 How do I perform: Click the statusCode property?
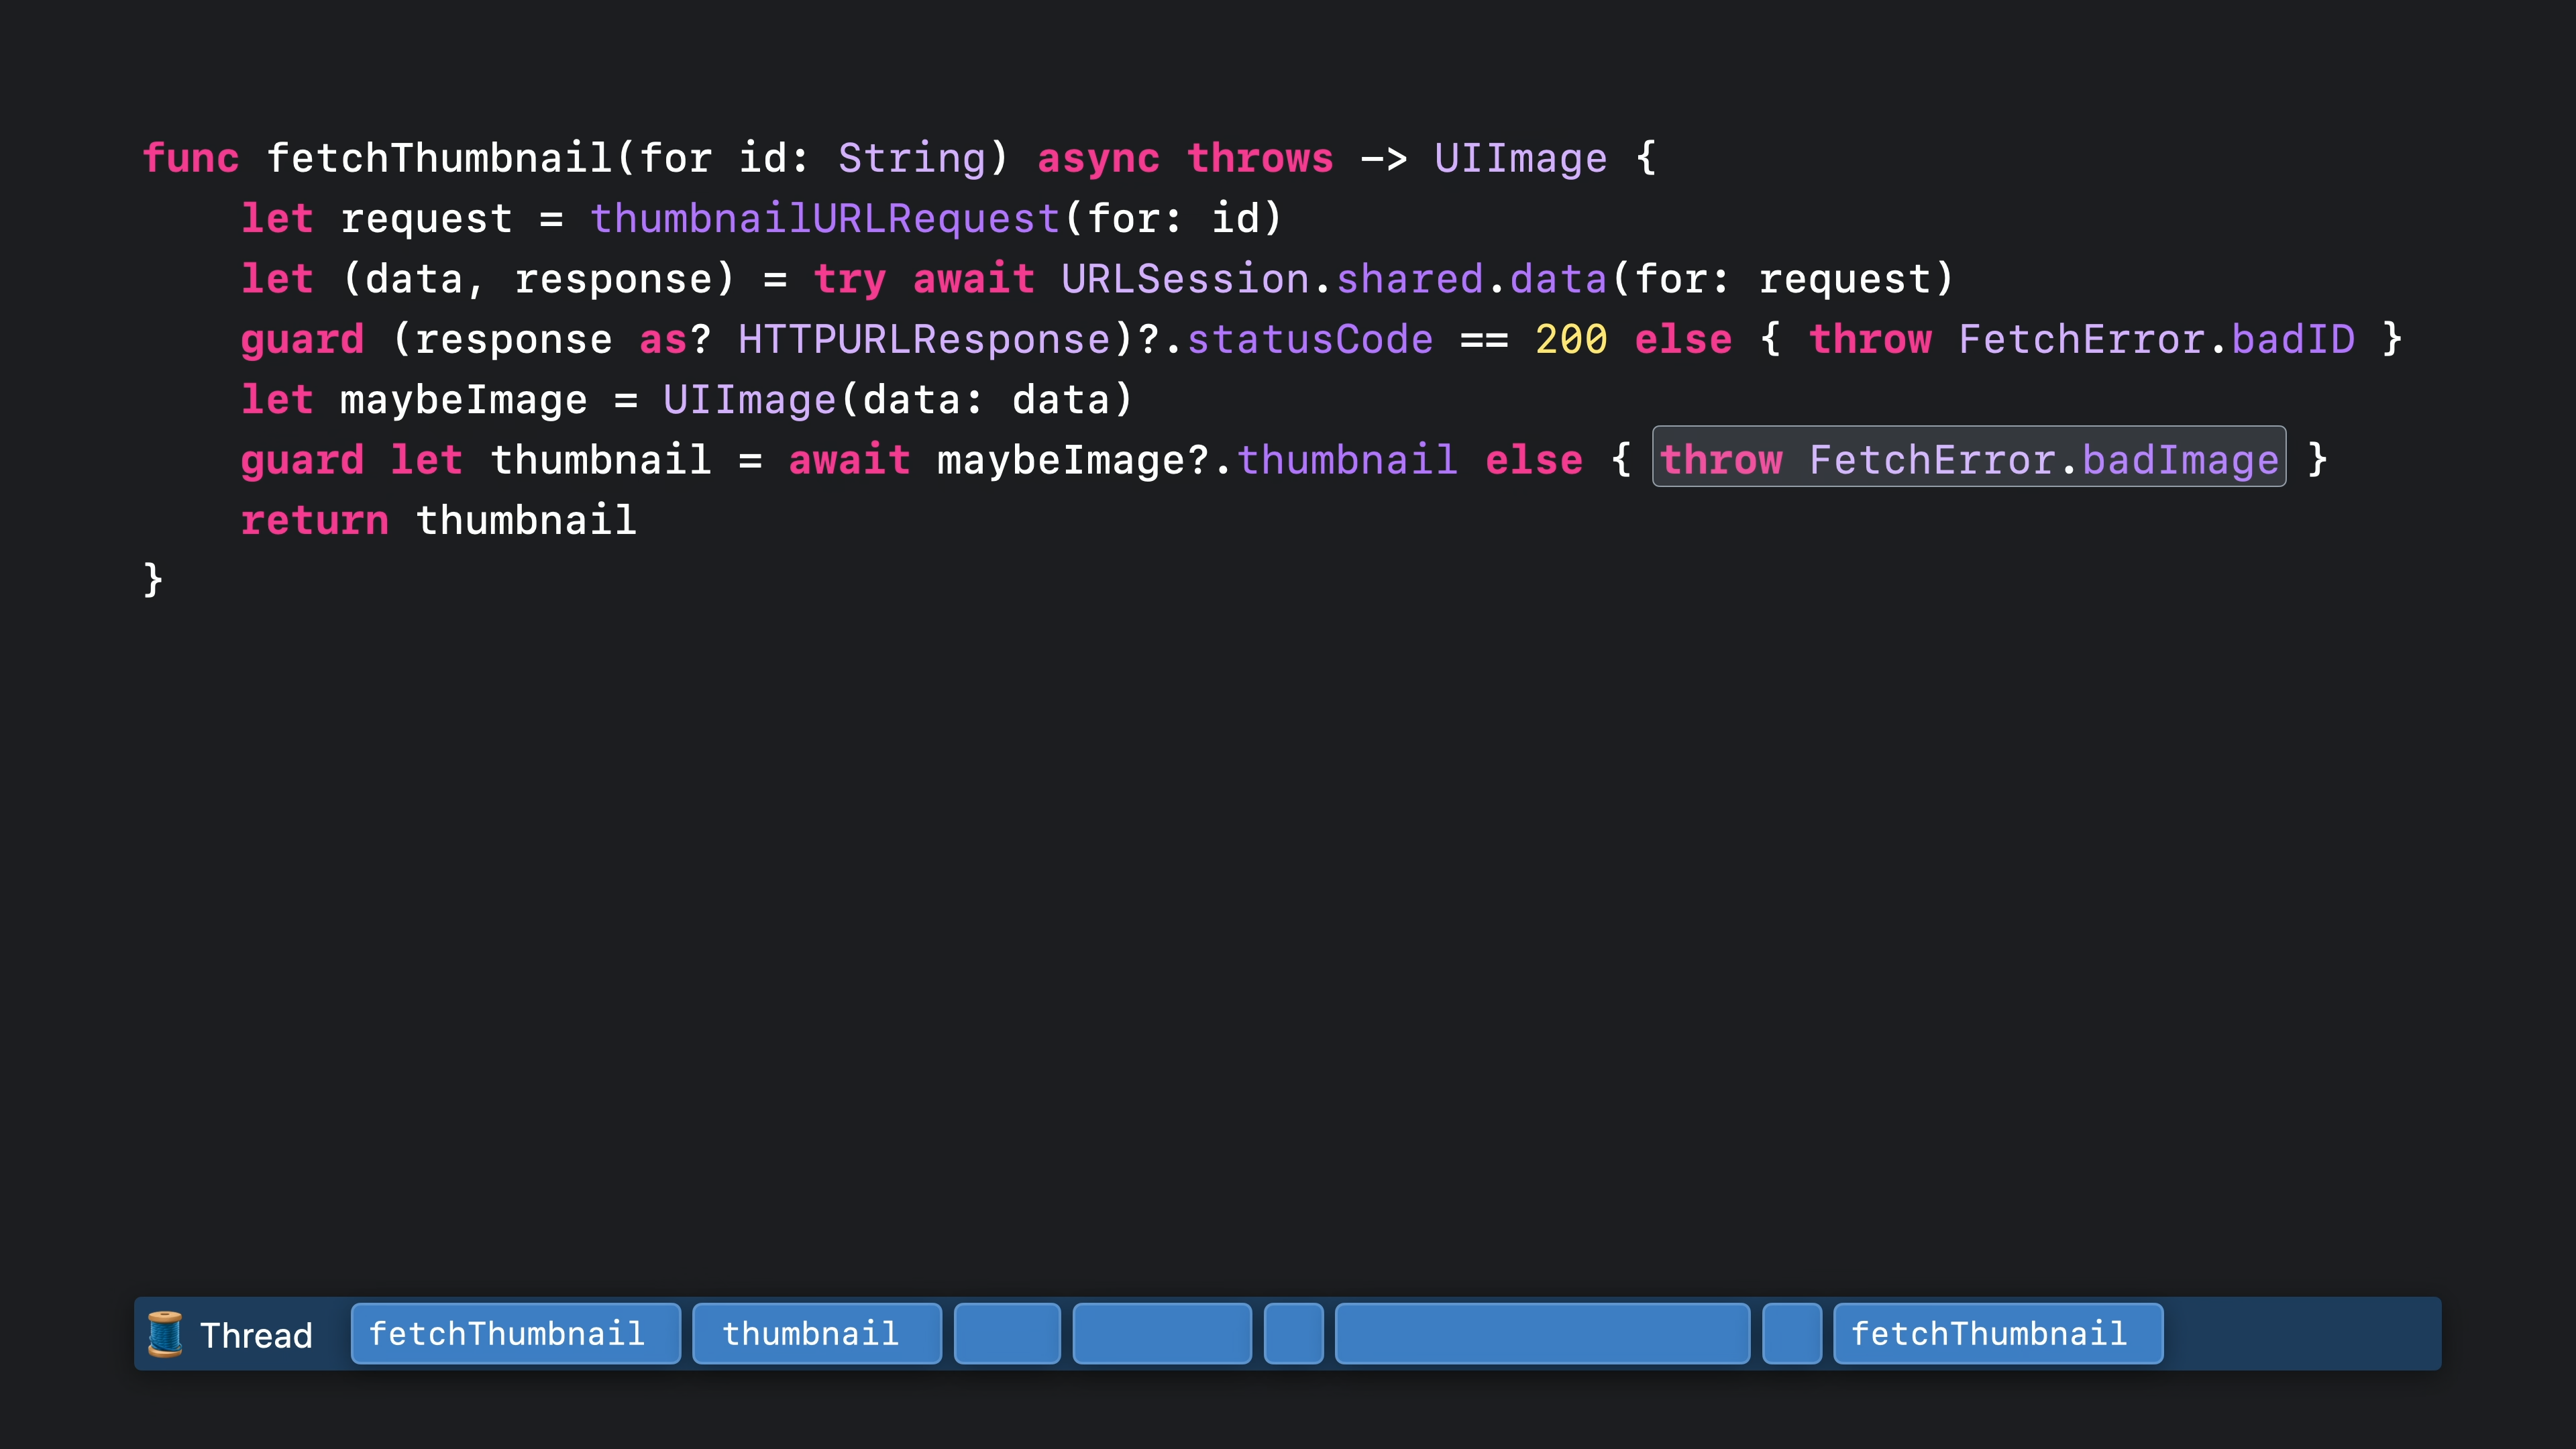[1309, 339]
